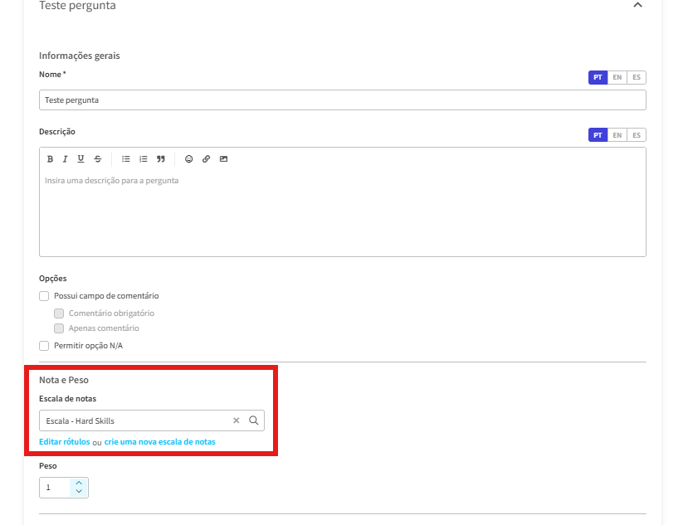Enable 'Permitir opção N/A' checkbox
The image size is (688, 525).
44,345
